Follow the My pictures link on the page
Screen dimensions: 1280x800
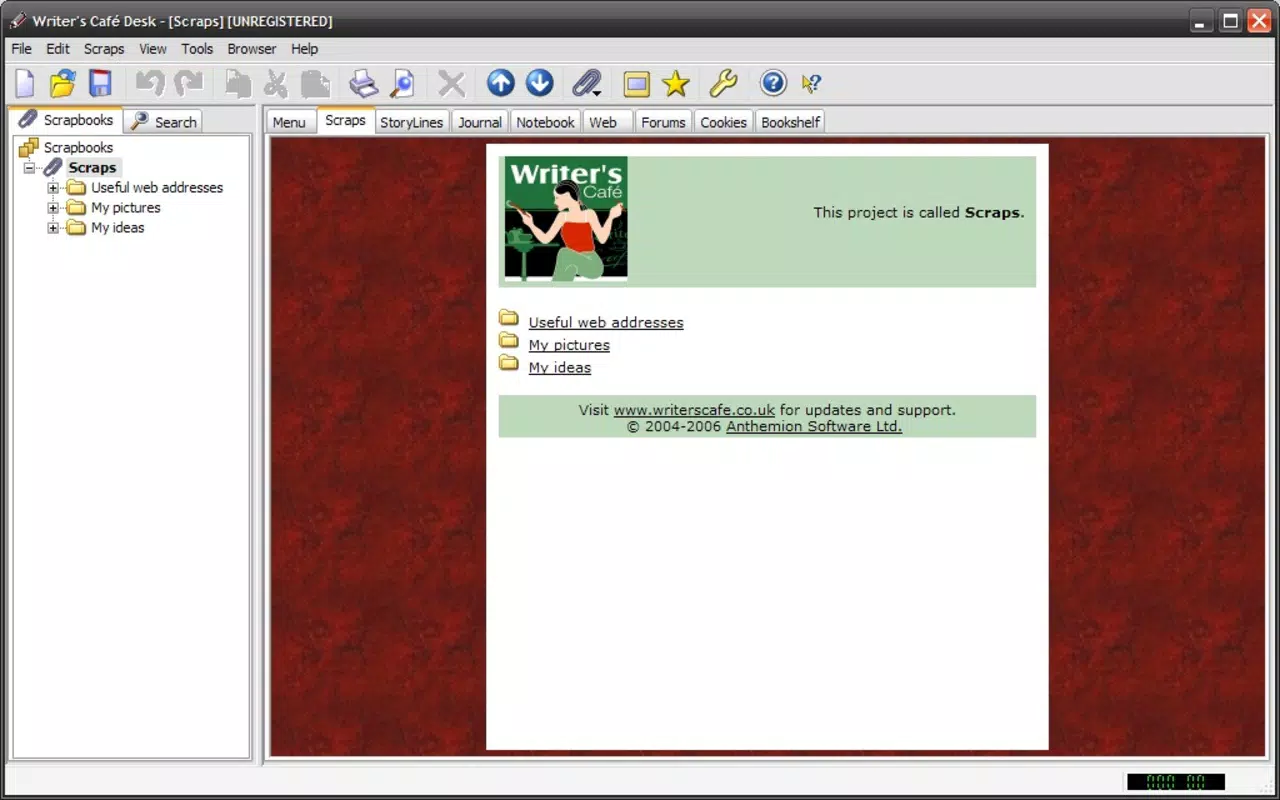(x=569, y=345)
